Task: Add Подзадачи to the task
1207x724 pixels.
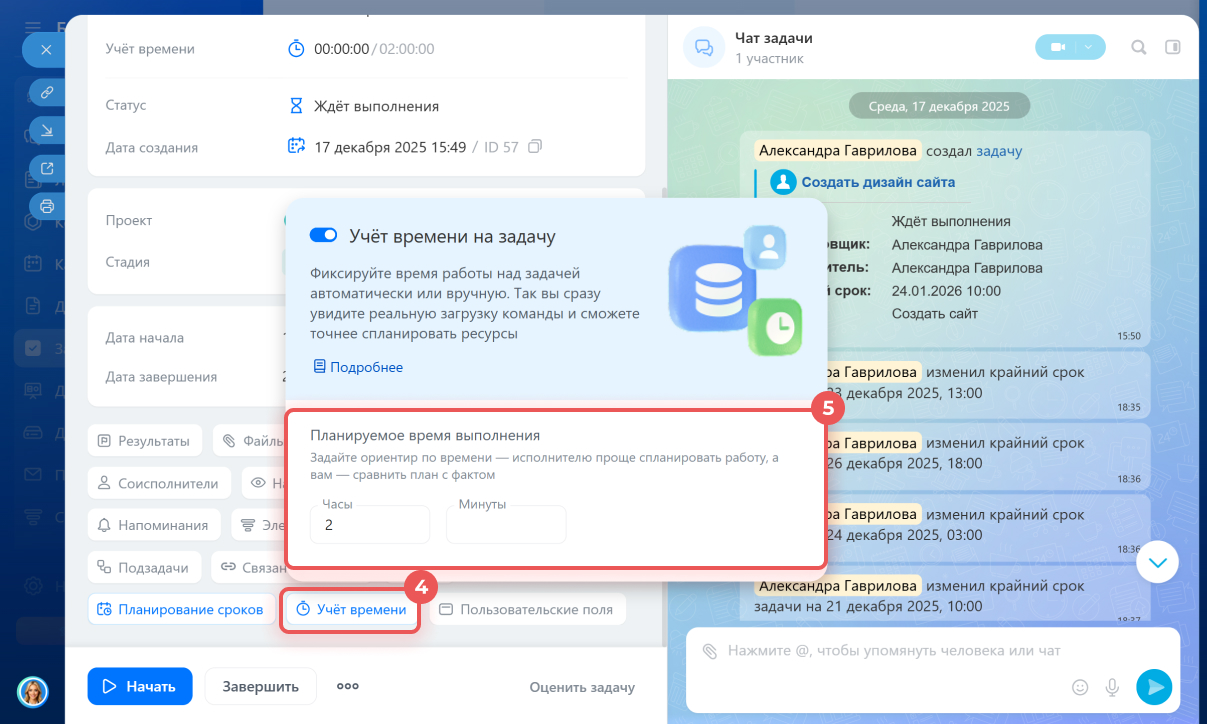Action: coord(144,567)
